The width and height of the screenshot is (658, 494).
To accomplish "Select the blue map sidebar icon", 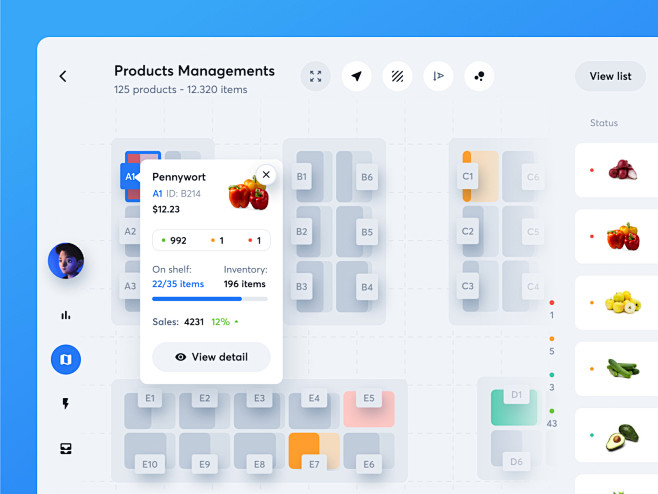I will [x=66, y=360].
